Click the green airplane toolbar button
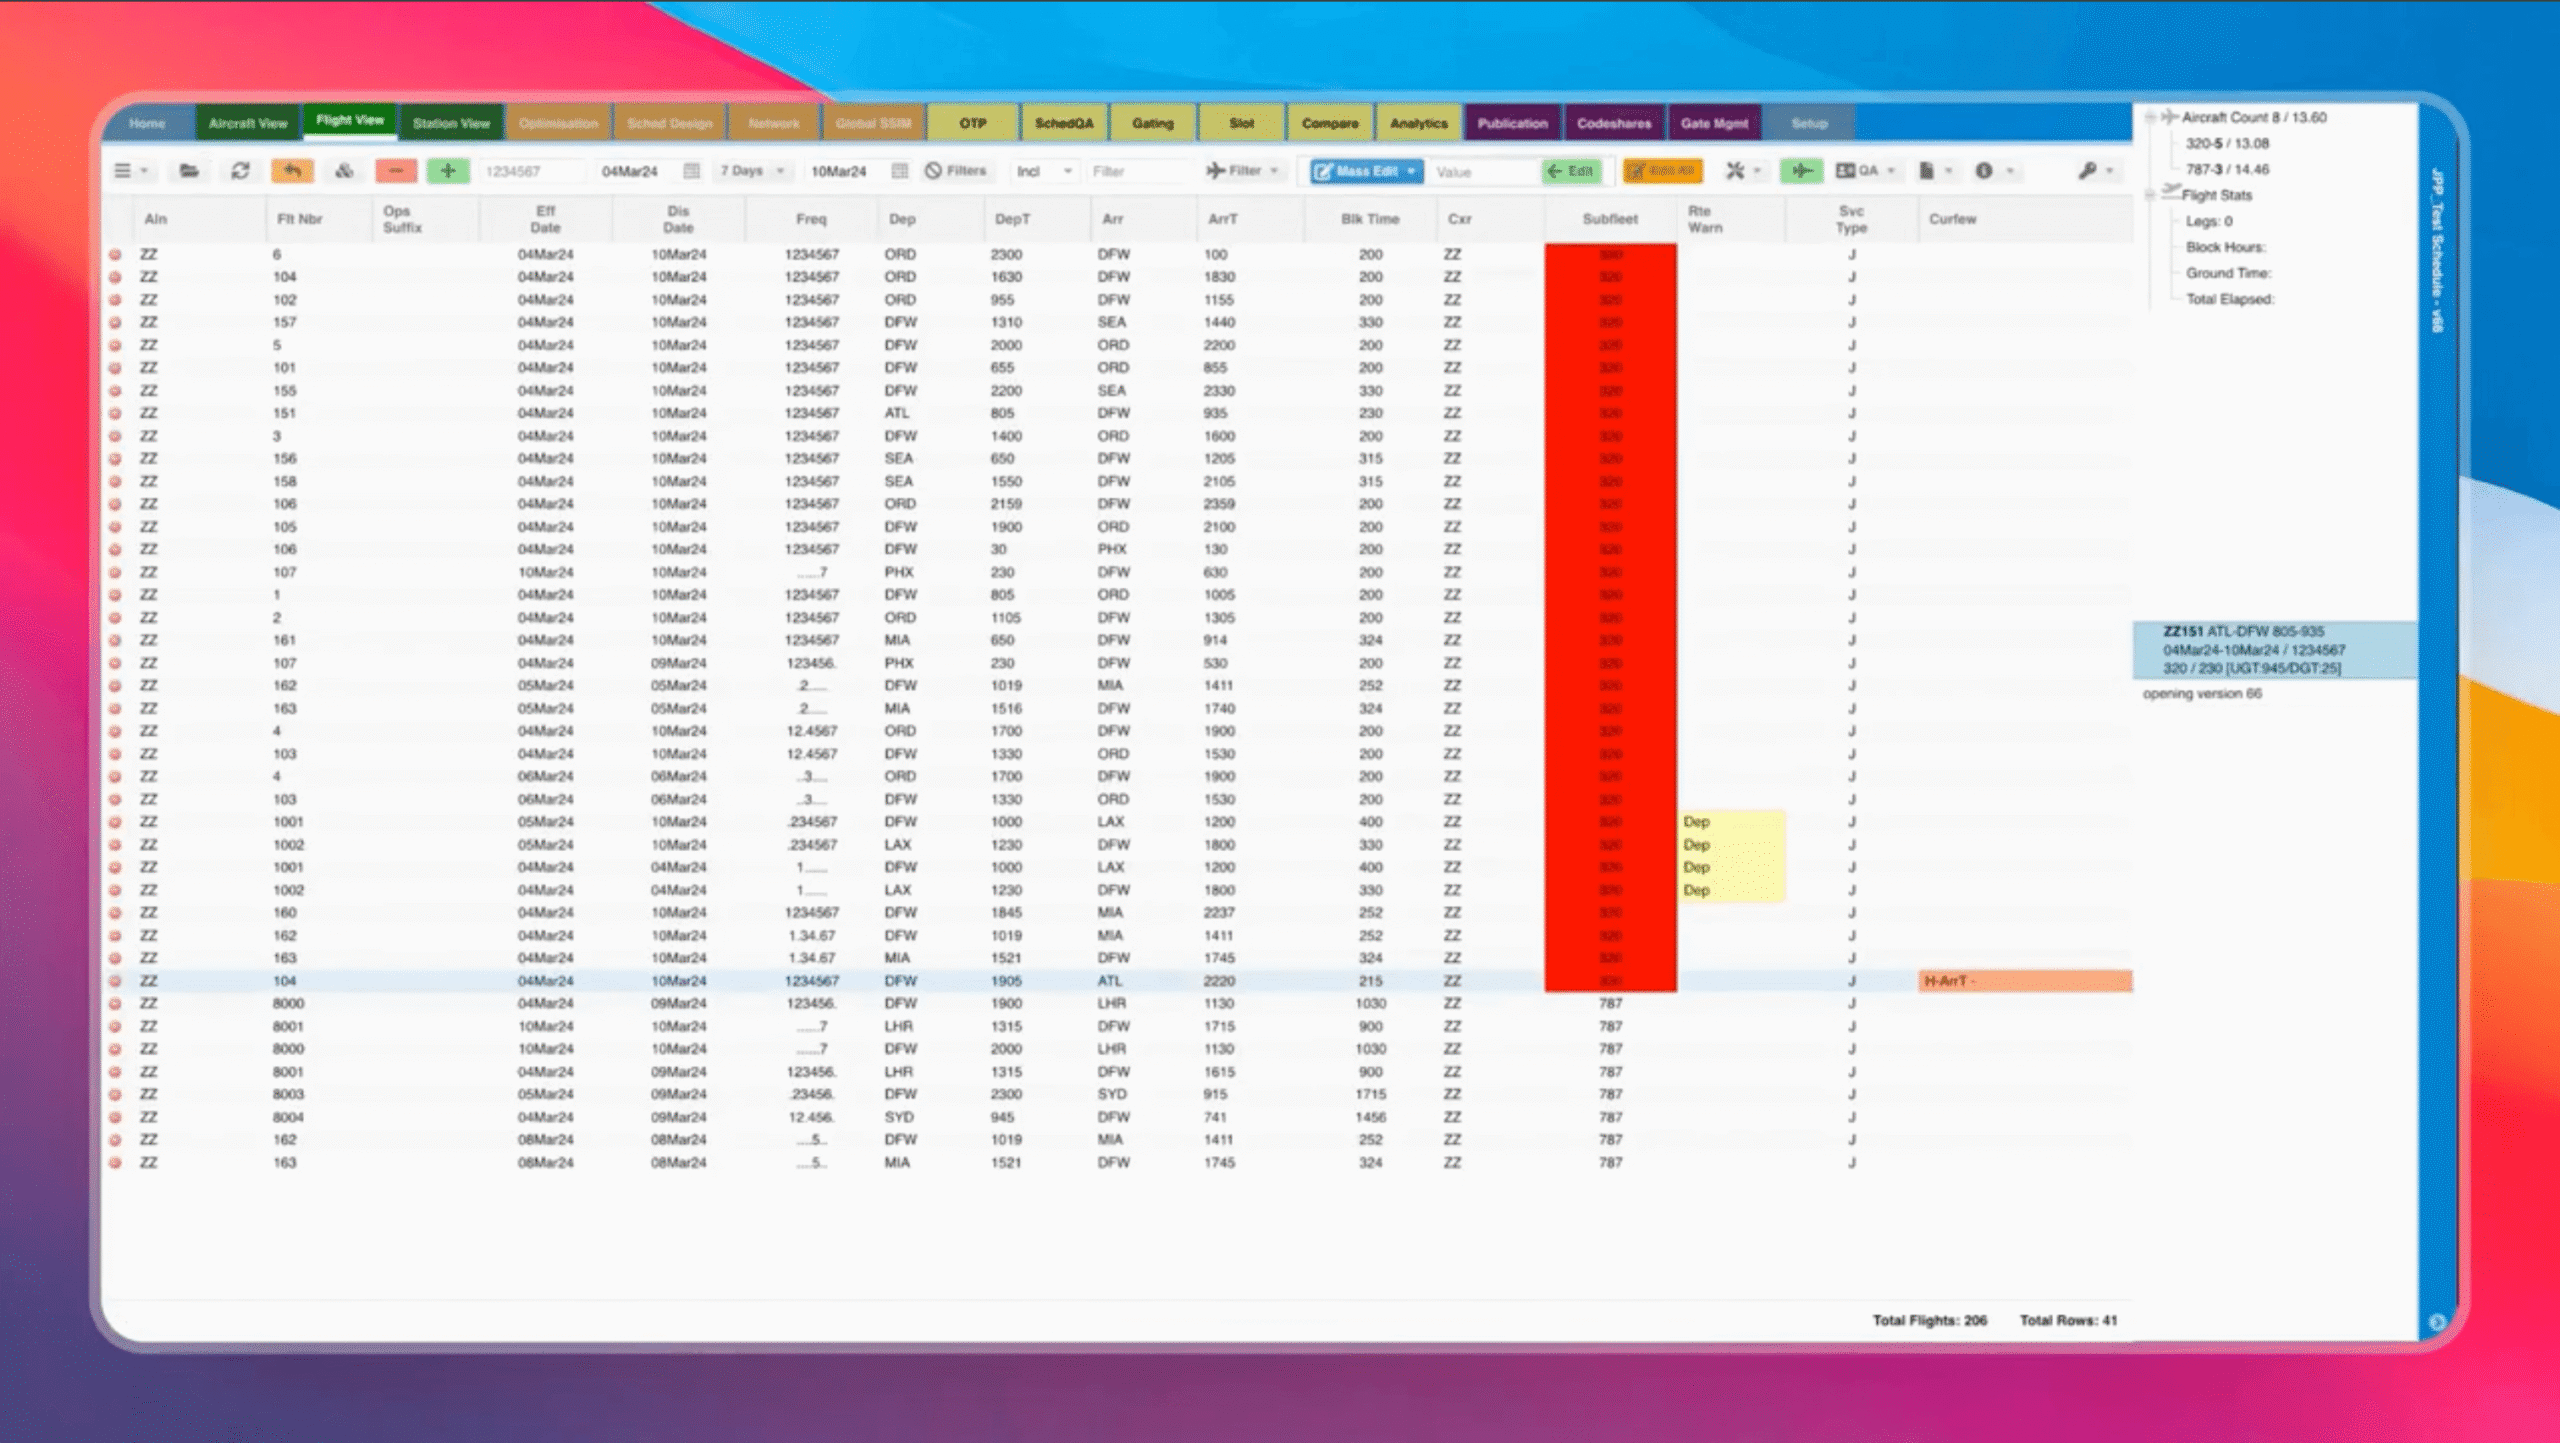 tap(1801, 171)
